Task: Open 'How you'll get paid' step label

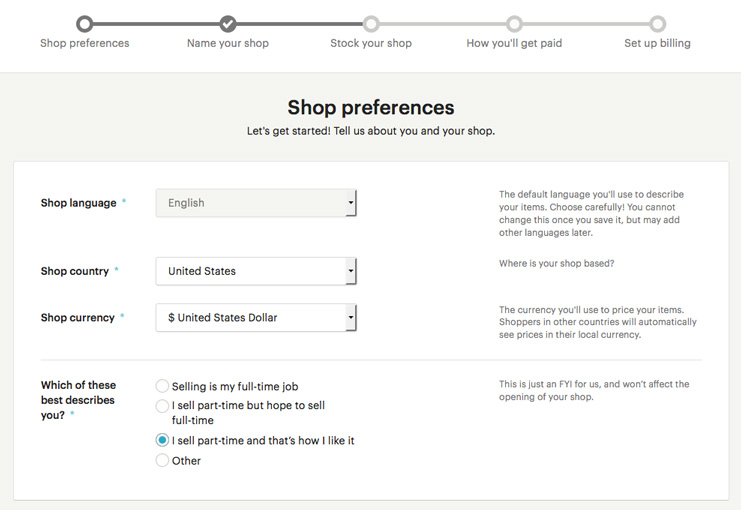Action: click(x=514, y=43)
